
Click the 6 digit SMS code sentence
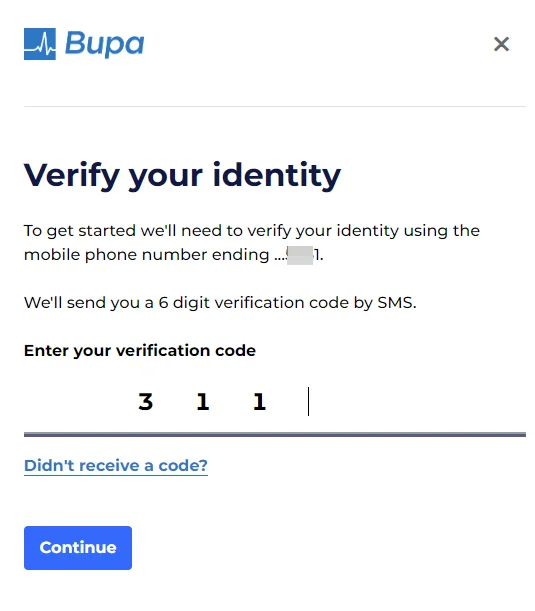tap(220, 303)
